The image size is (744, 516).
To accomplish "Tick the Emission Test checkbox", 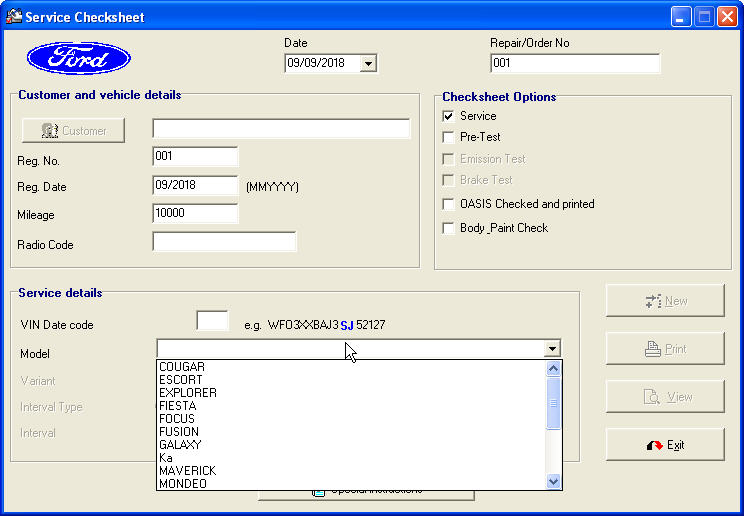I will (448, 159).
